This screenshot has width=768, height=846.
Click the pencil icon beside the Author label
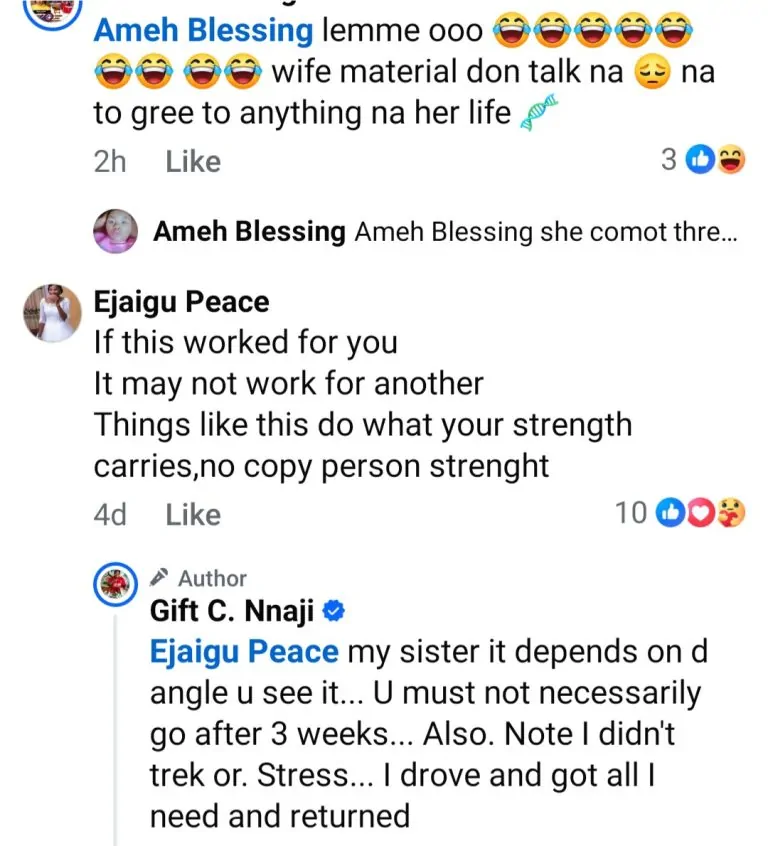[x=159, y=578]
